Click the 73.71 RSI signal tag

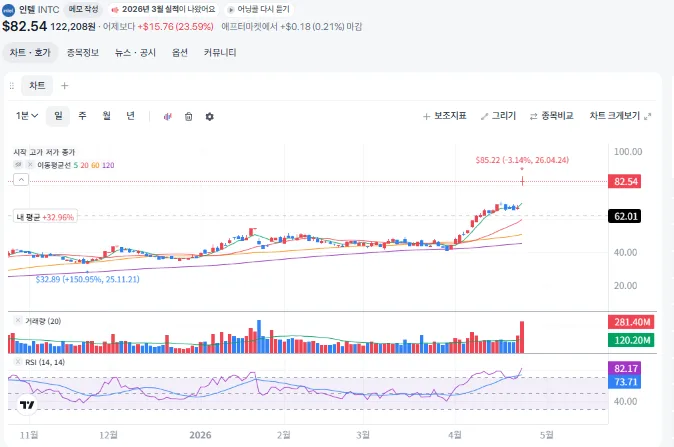click(x=624, y=382)
